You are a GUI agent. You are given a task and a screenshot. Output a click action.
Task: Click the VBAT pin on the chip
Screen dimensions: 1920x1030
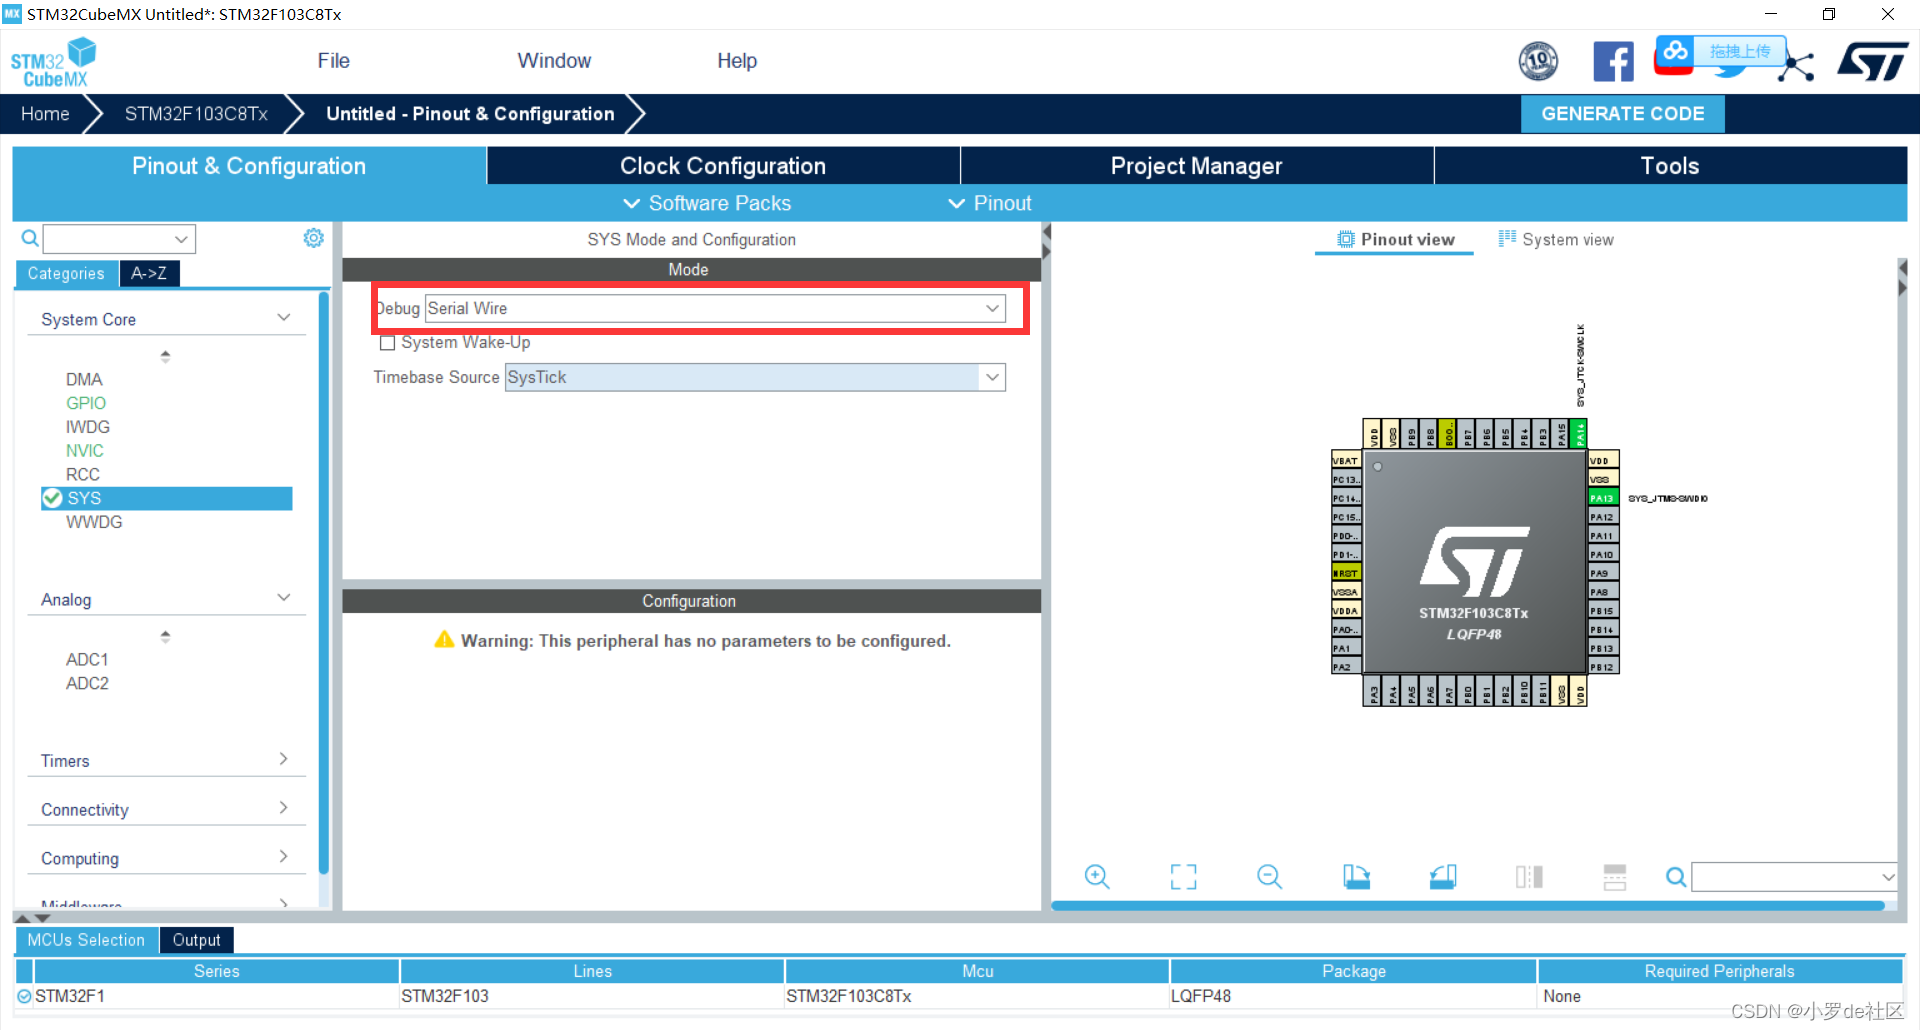point(1346,460)
